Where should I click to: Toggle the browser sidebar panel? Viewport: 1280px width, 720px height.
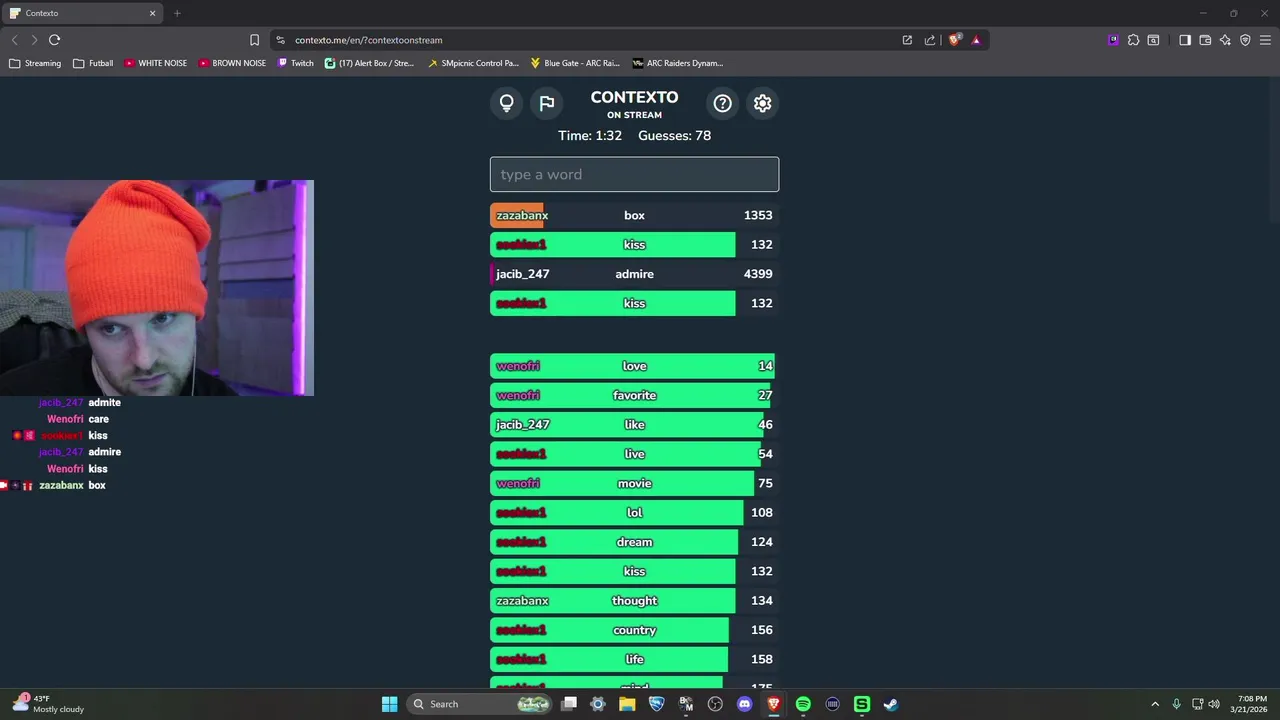pyautogui.click(x=1185, y=40)
